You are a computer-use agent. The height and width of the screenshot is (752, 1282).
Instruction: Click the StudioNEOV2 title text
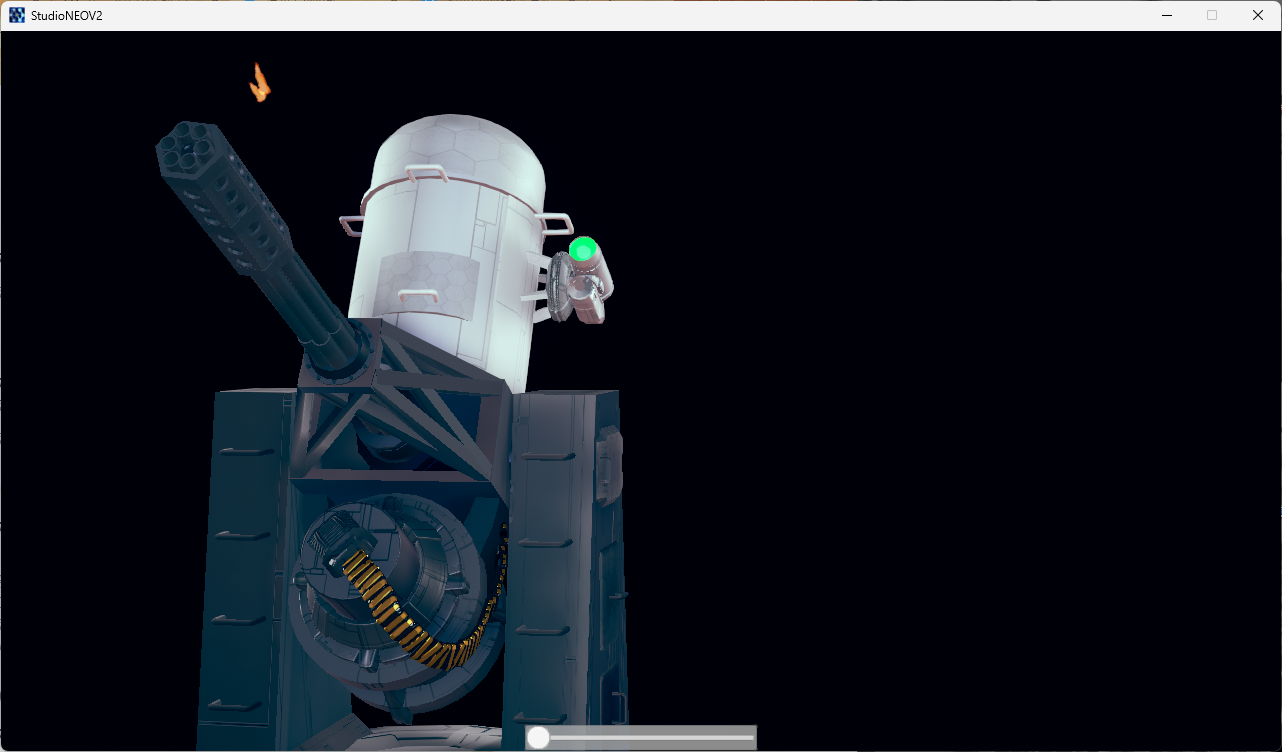coord(67,15)
